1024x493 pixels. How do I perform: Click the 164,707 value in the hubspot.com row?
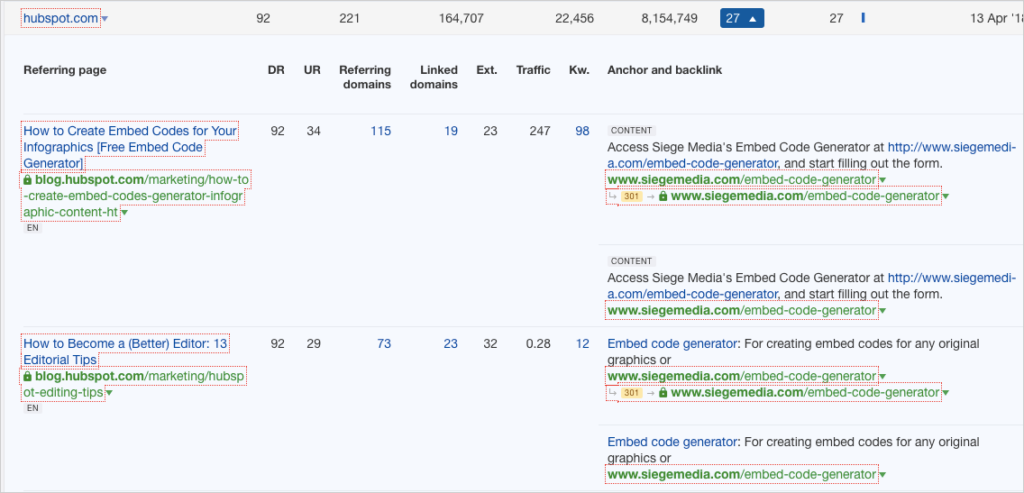(462, 19)
